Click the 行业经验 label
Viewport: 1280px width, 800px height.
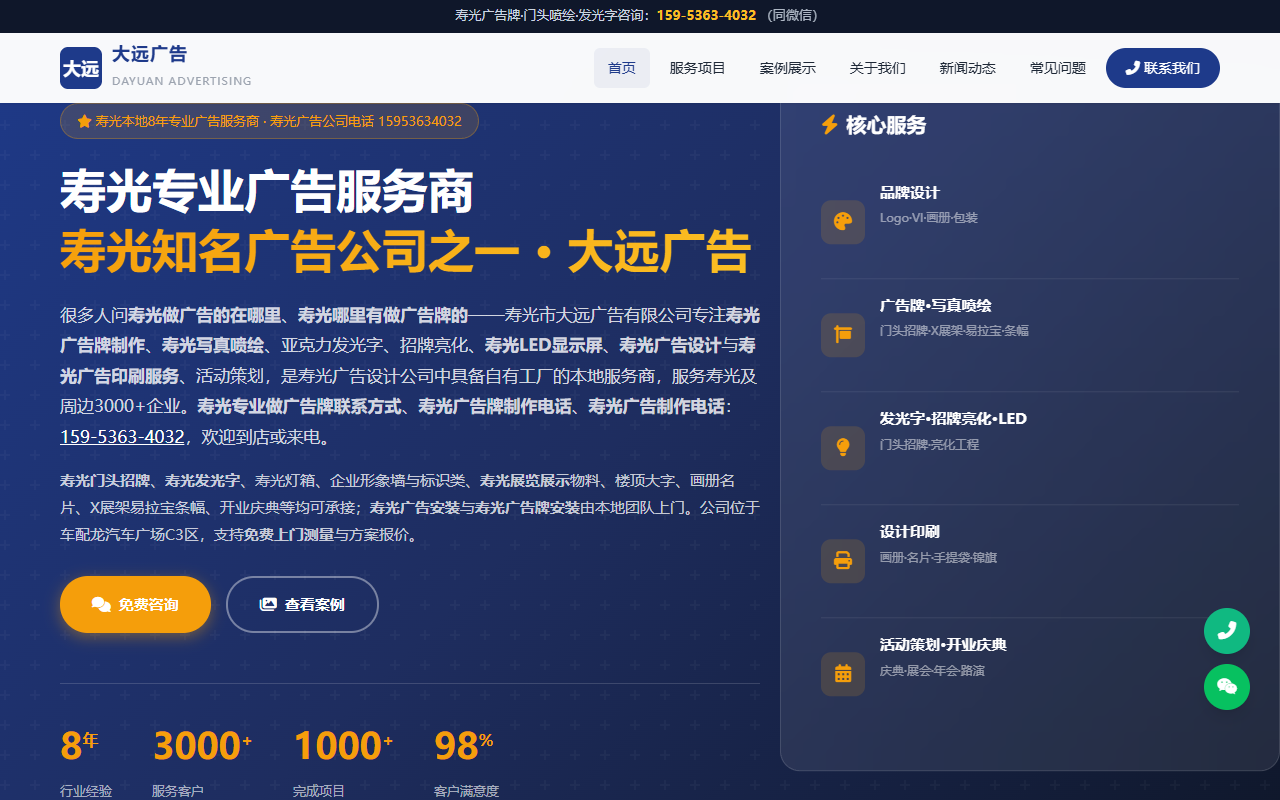click(86, 791)
